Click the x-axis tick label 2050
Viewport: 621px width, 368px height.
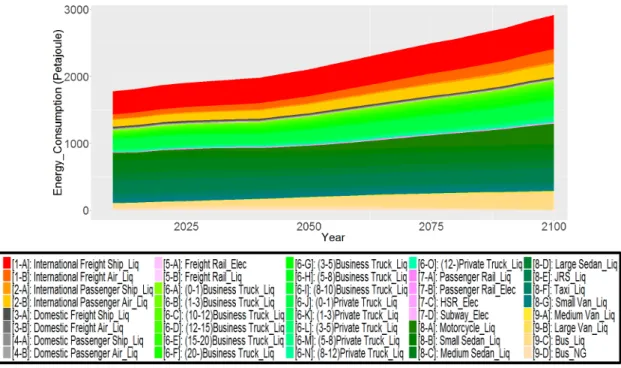(x=309, y=227)
